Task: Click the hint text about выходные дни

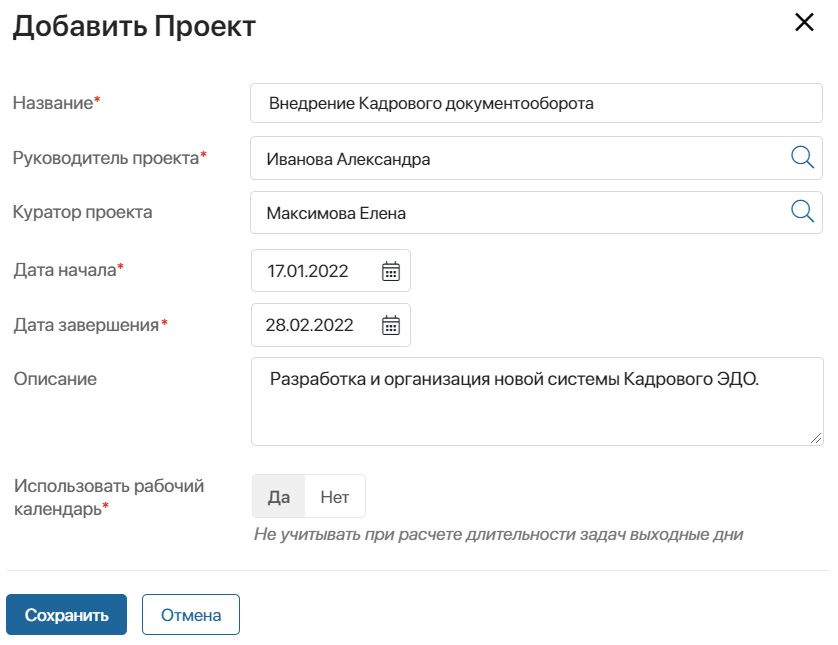Action: click(x=499, y=534)
